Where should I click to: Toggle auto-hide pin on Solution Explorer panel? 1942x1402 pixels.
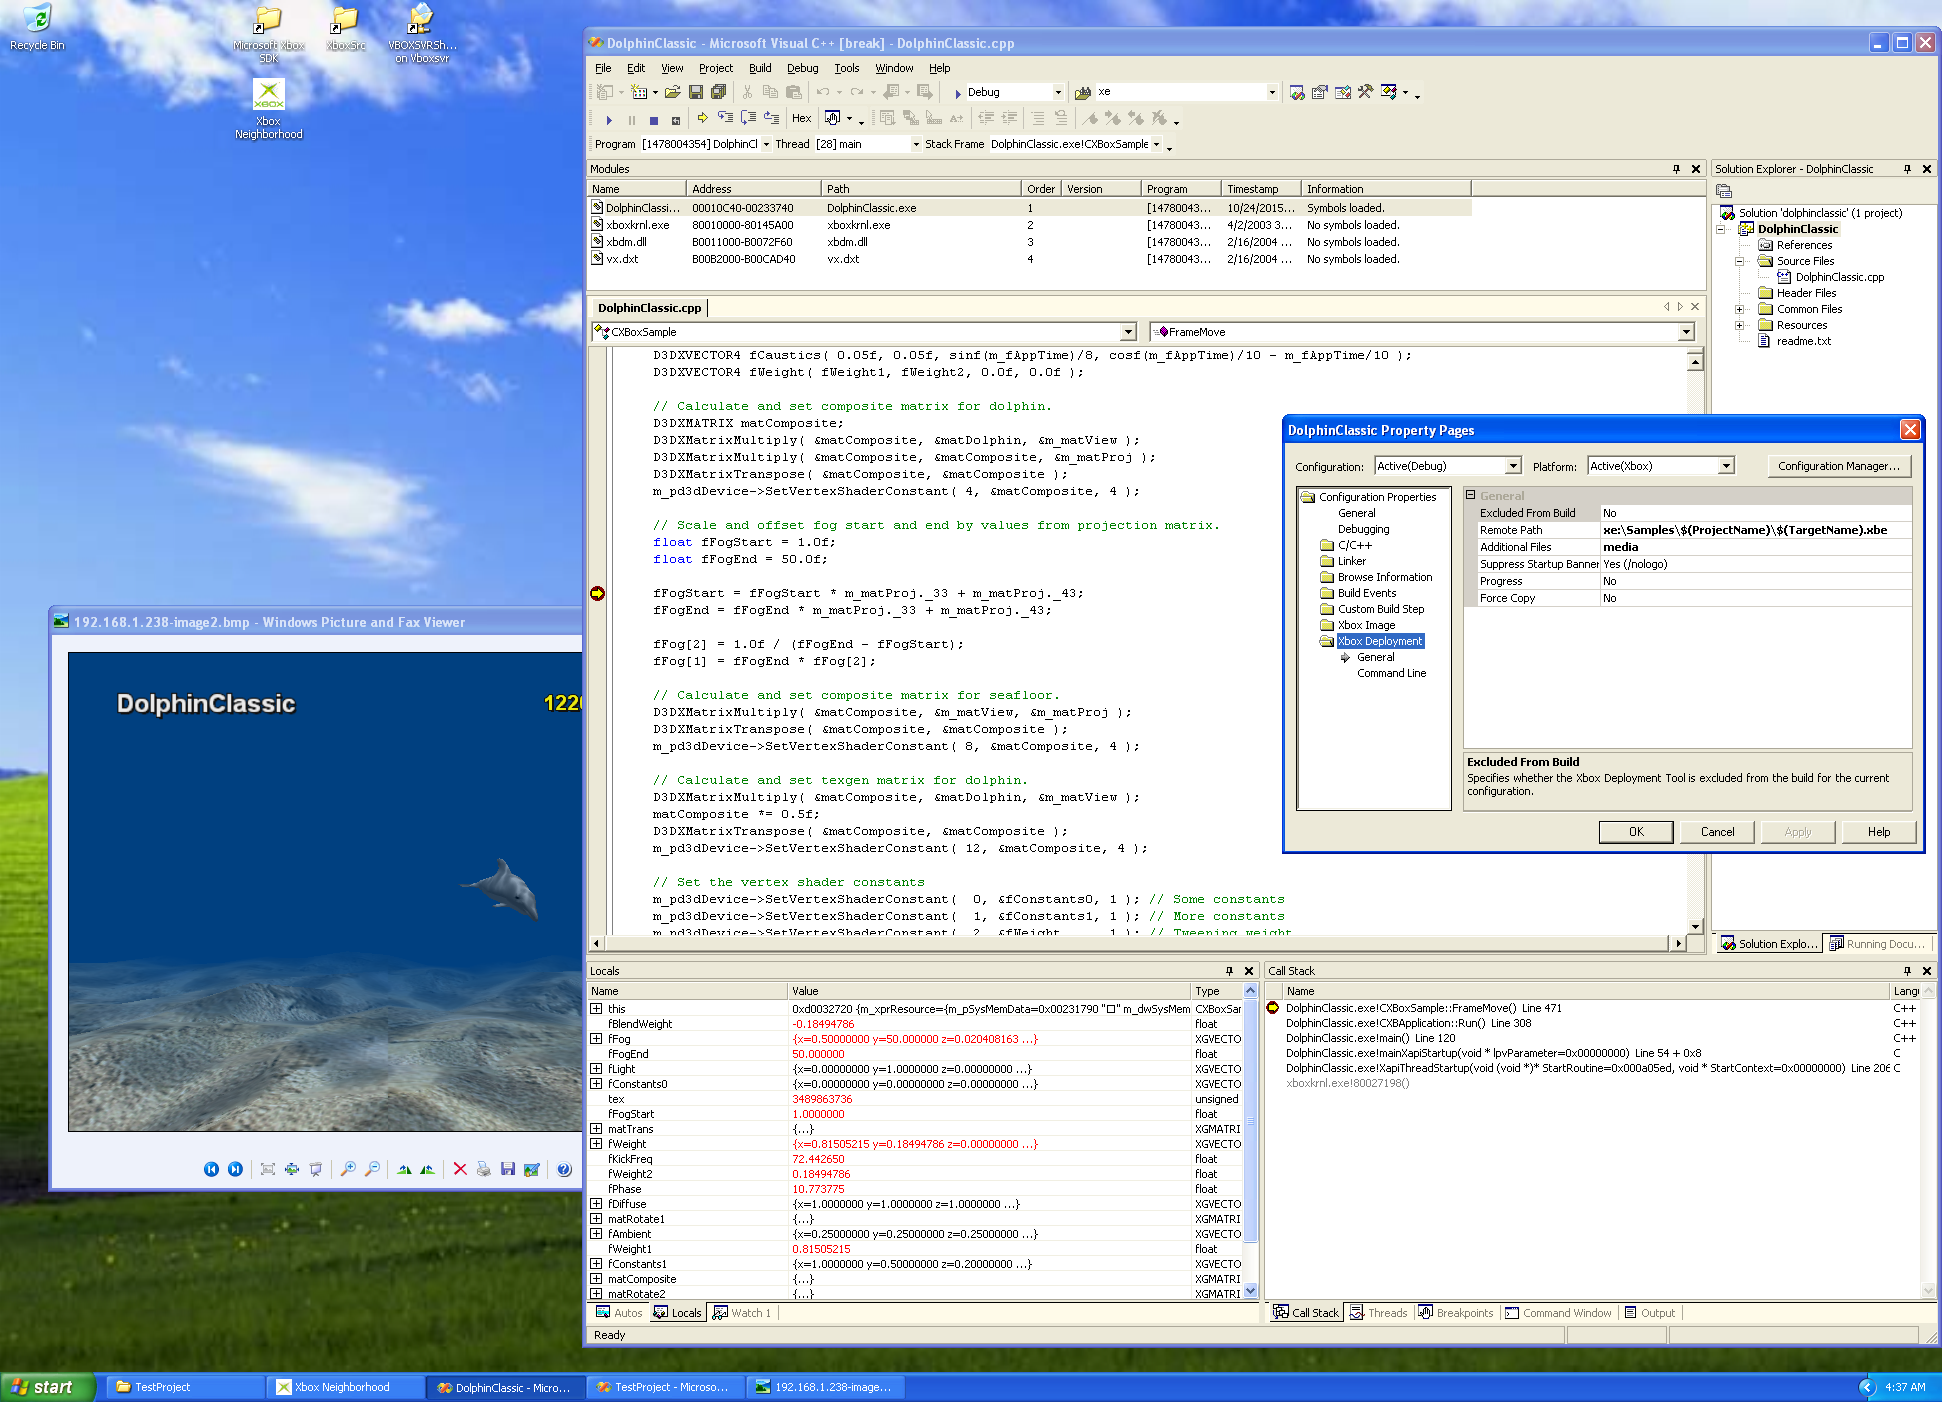point(1908,169)
